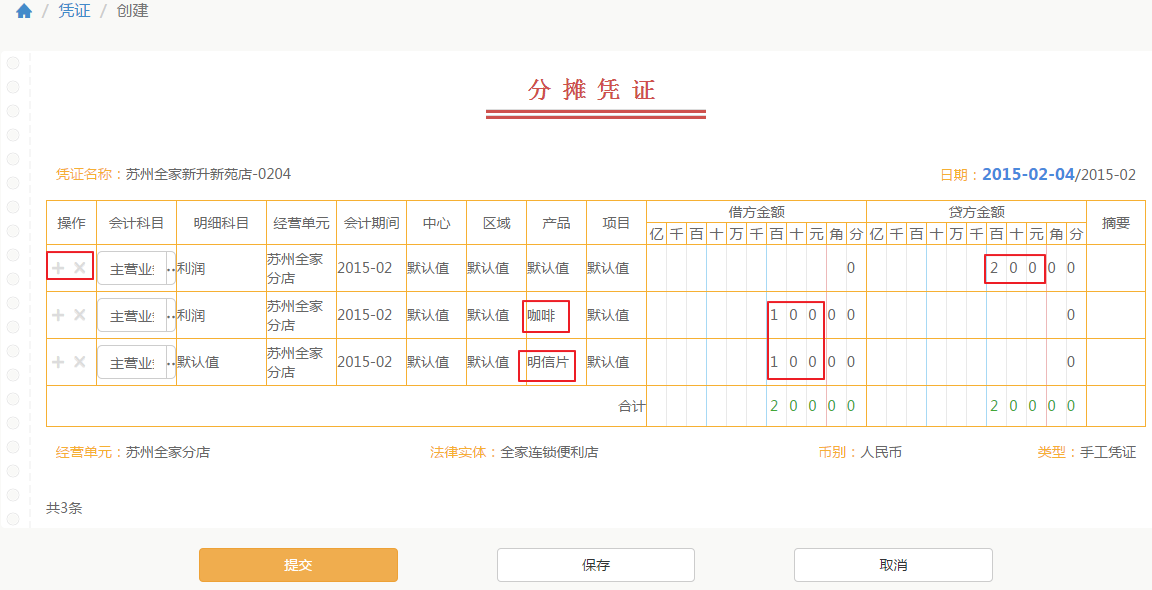Viewport: 1152px width, 590px height.
Task: Click the 会计期间 column header
Action: [372, 223]
